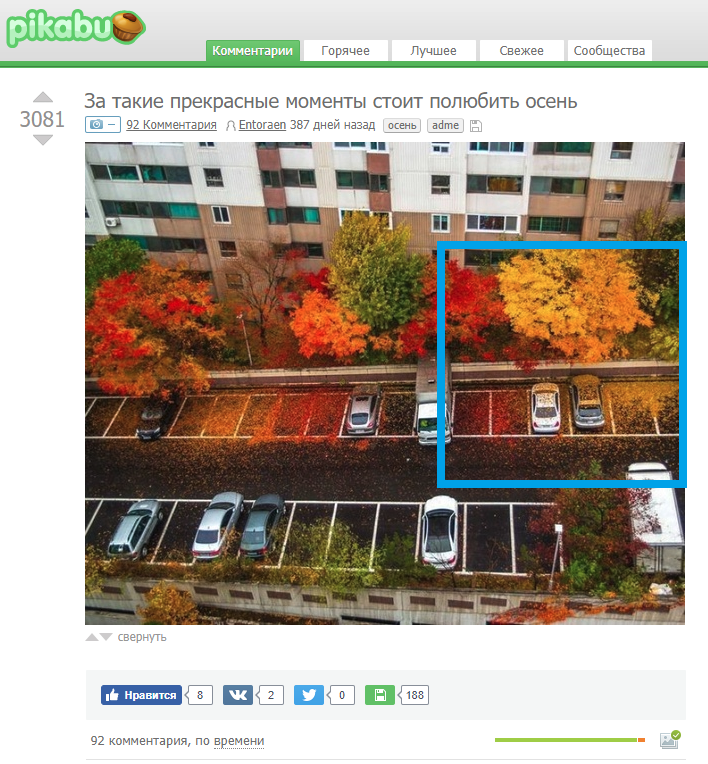Share post via VK button
This screenshot has width=708, height=764.
238,695
